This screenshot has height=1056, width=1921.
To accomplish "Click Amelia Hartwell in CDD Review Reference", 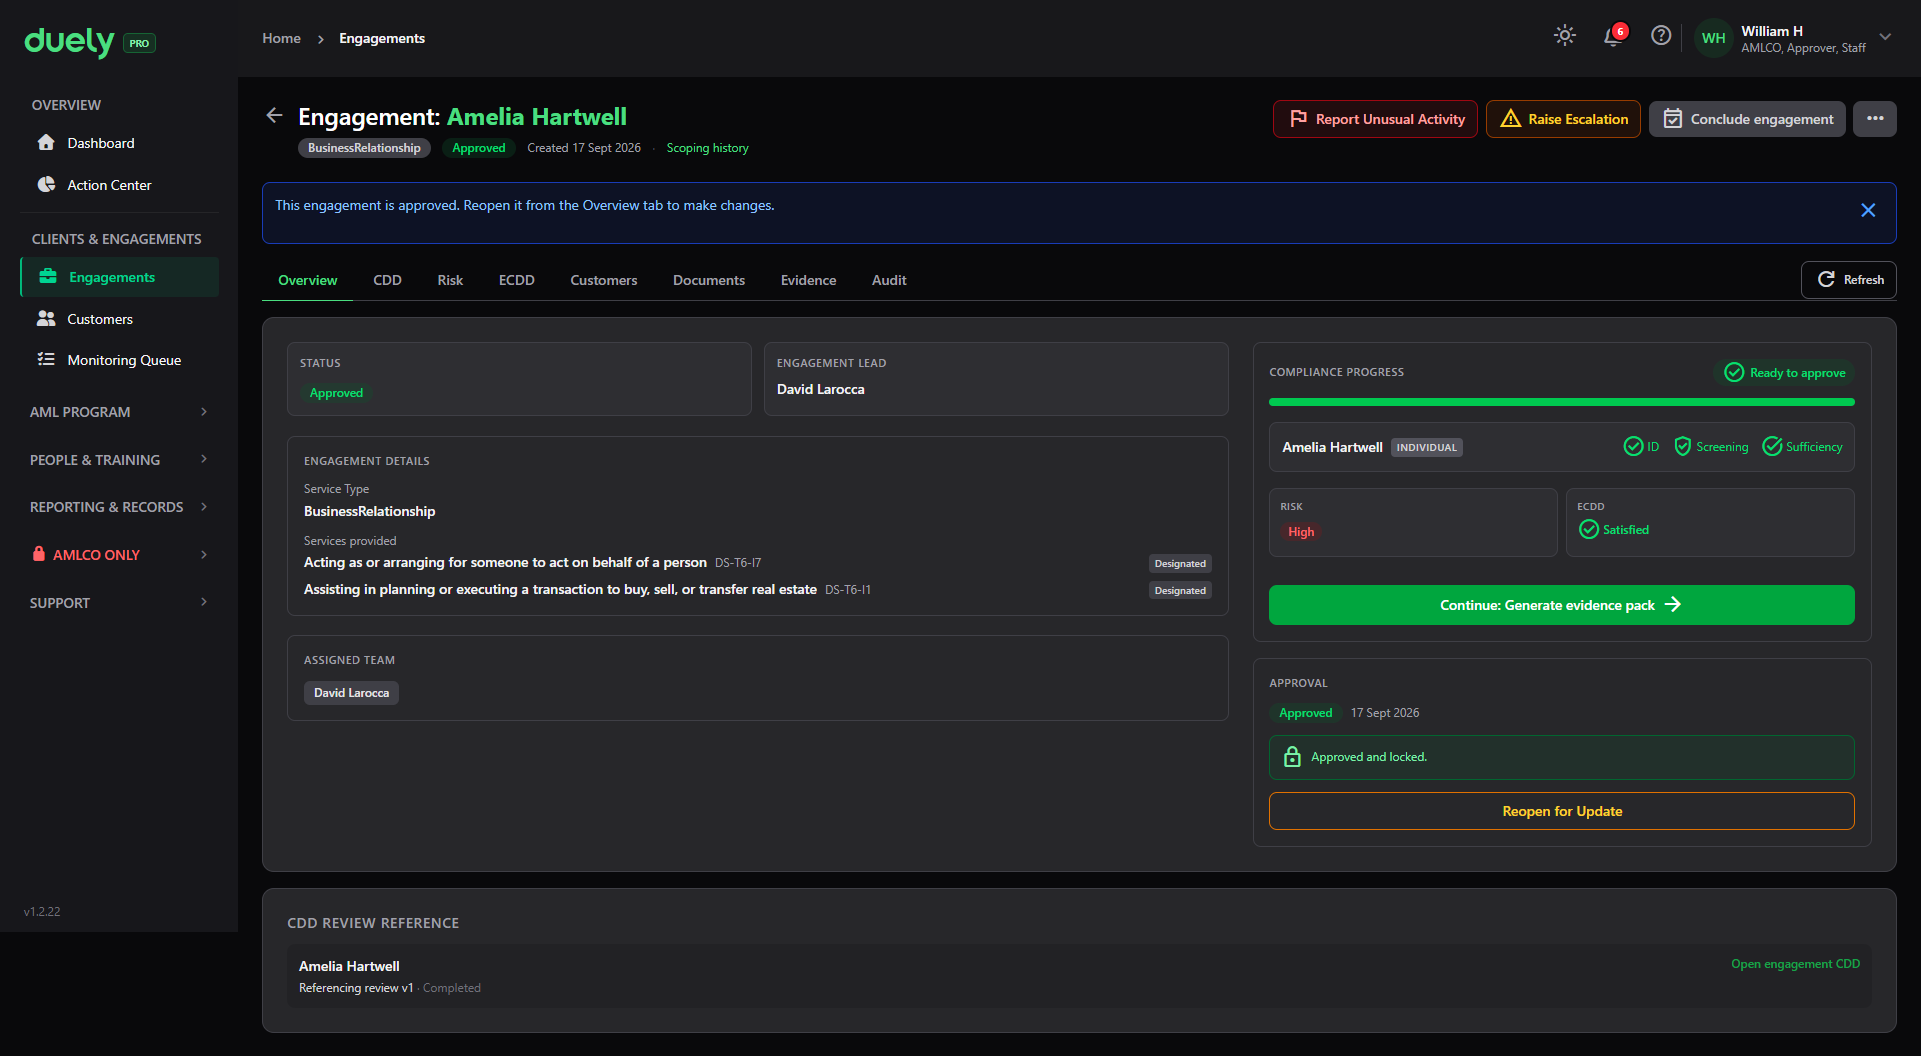I will pyautogui.click(x=349, y=966).
